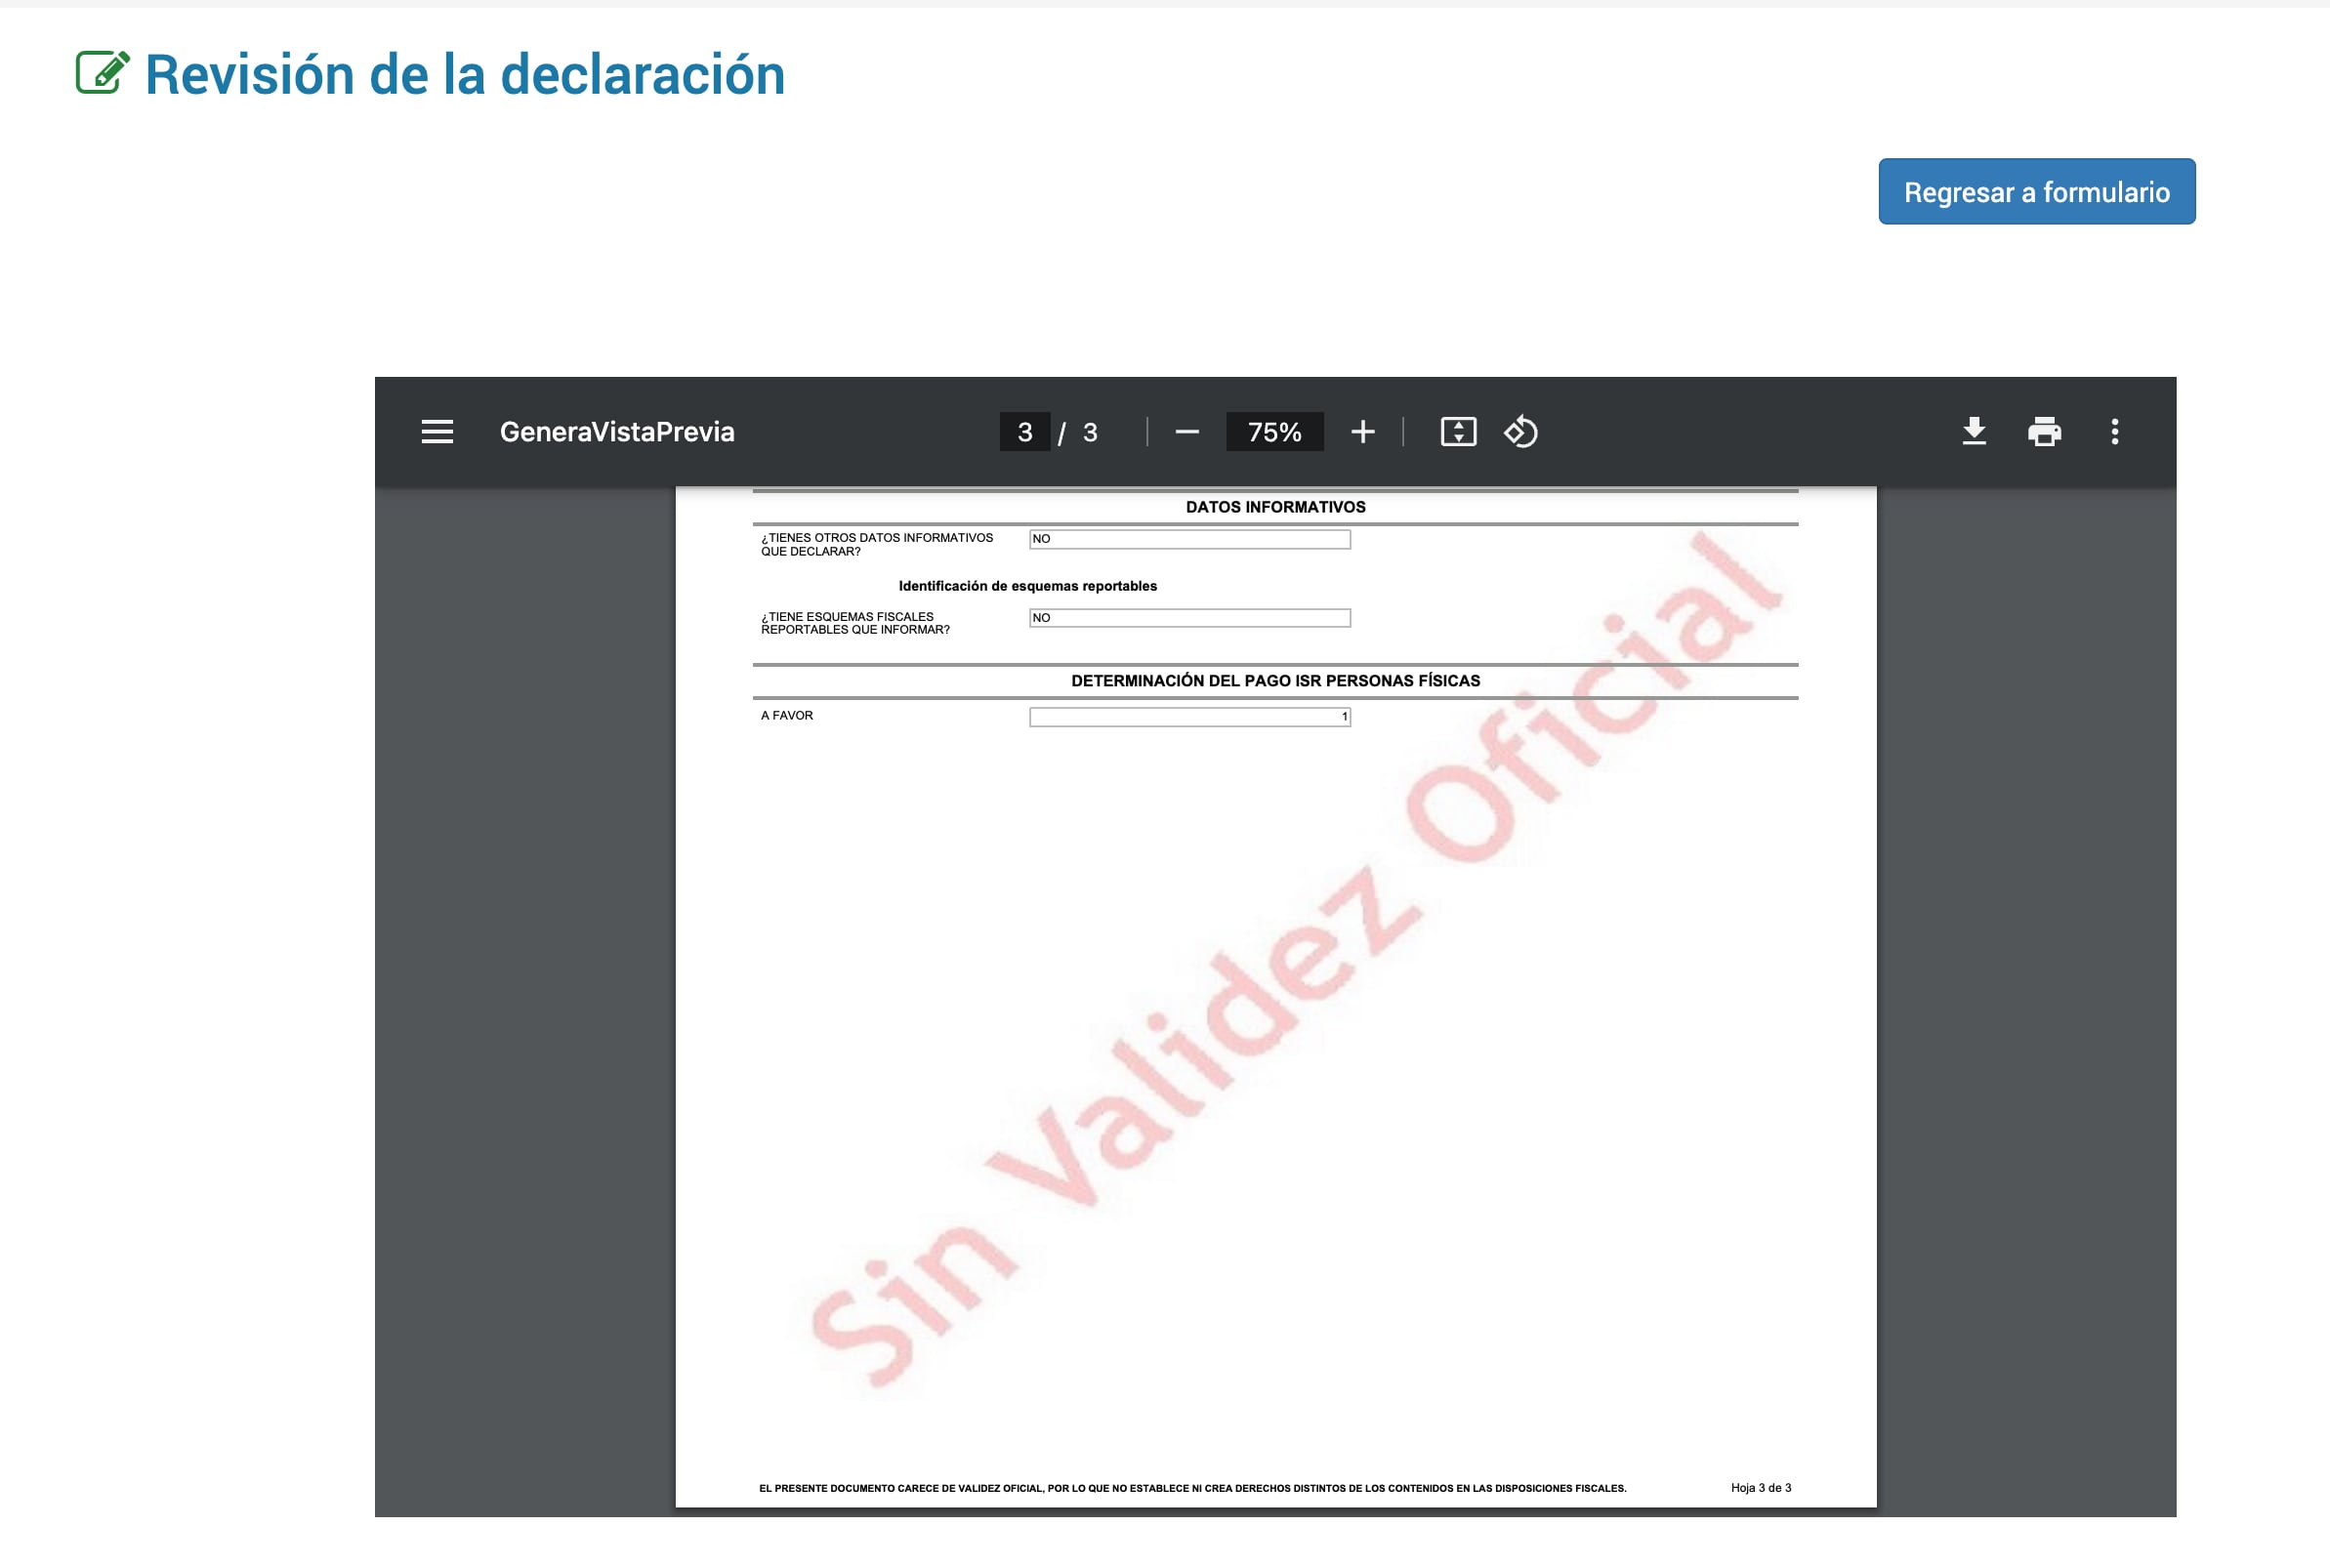Click the NO answer for esquemas fiscales reportables
Image resolution: width=2330 pixels, height=1568 pixels.
click(x=1190, y=618)
